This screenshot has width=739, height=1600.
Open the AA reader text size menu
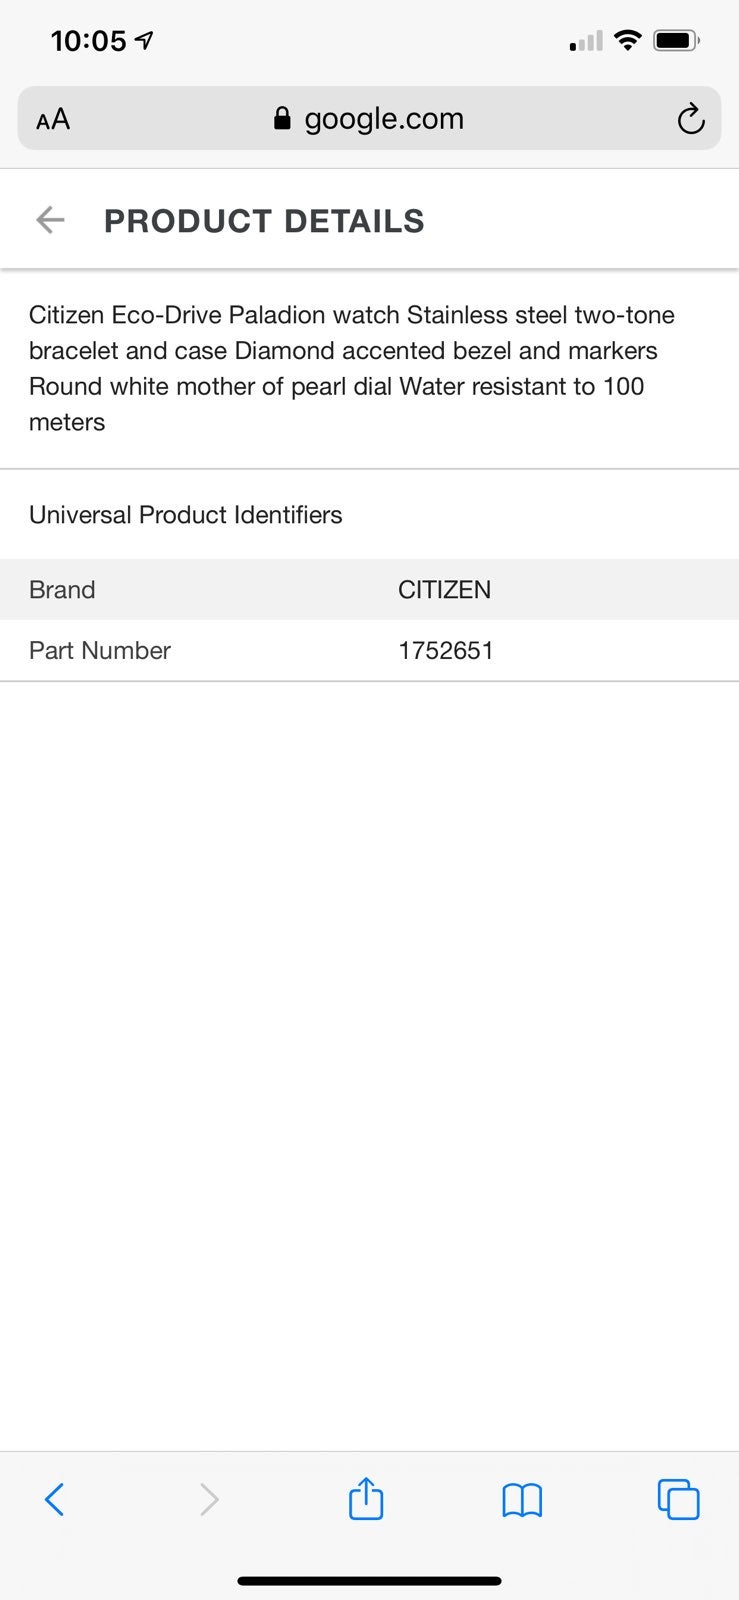(53, 119)
